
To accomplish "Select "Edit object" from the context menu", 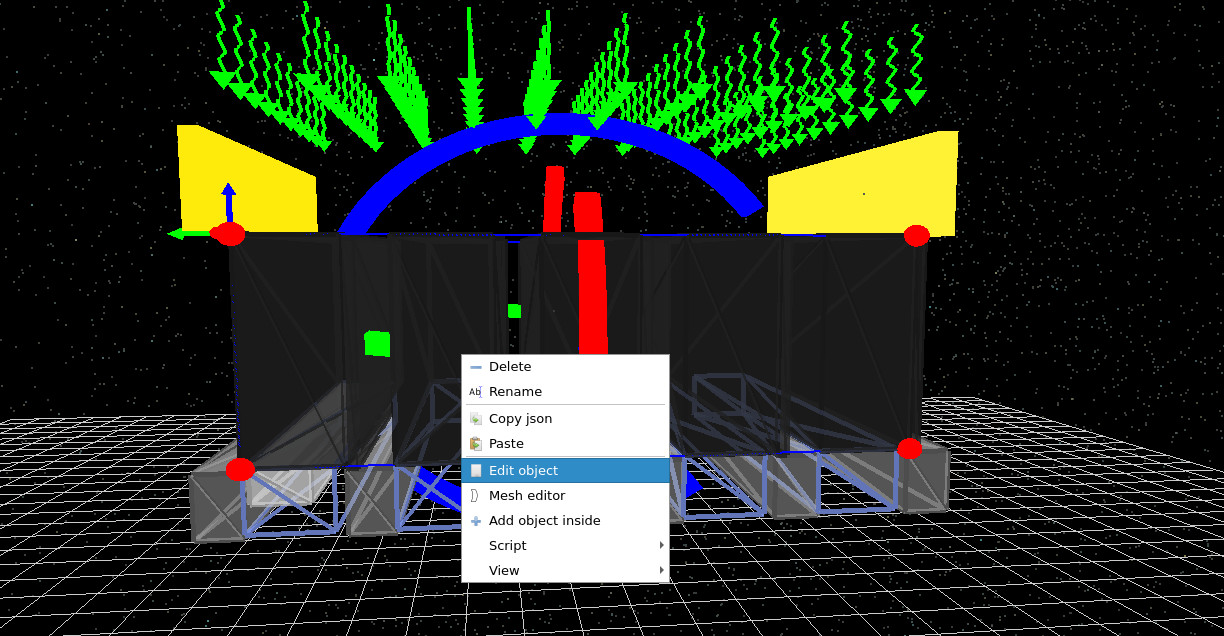I will tap(523, 470).
